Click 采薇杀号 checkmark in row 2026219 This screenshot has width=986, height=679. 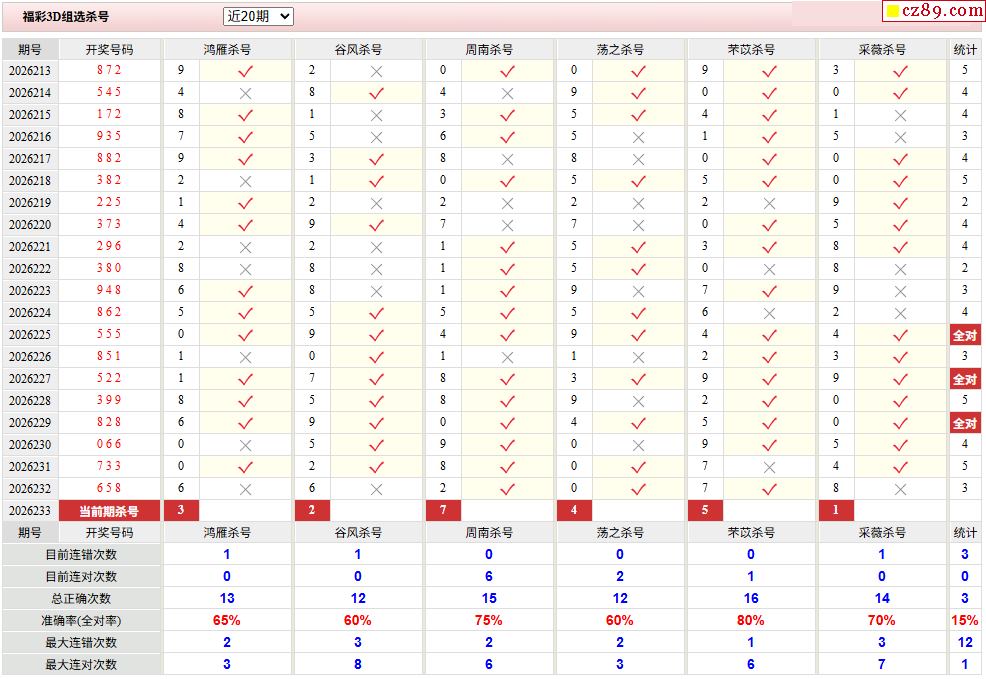tap(900, 203)
